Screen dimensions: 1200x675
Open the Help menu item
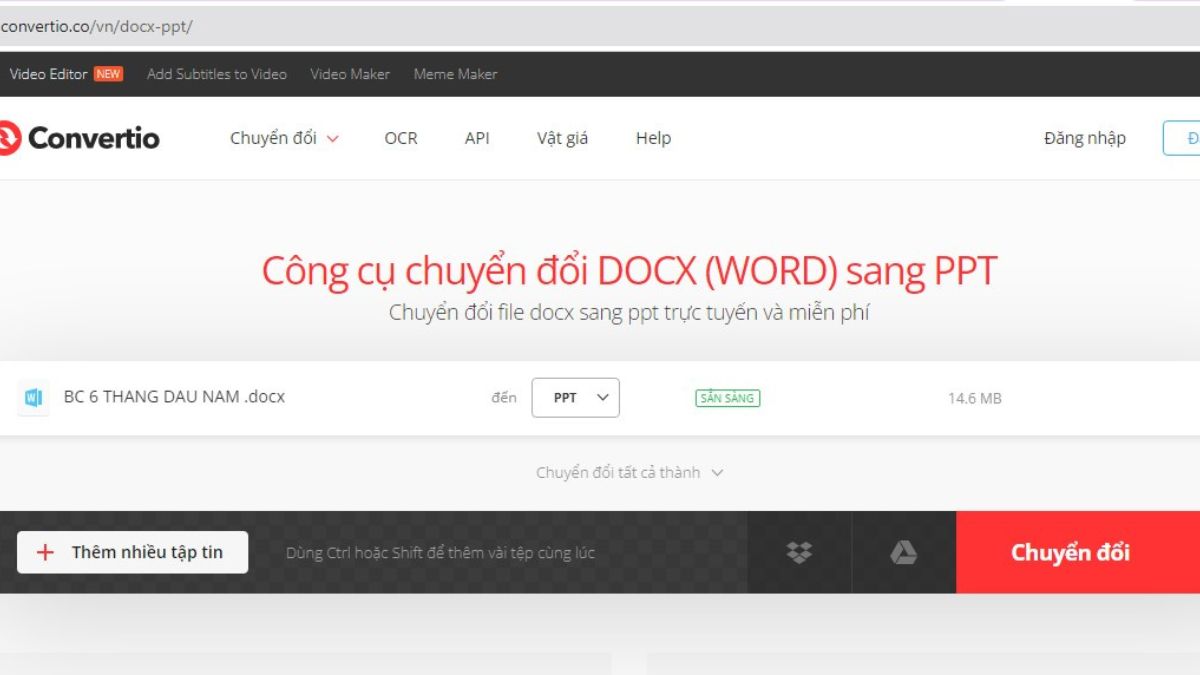point(653,138)
